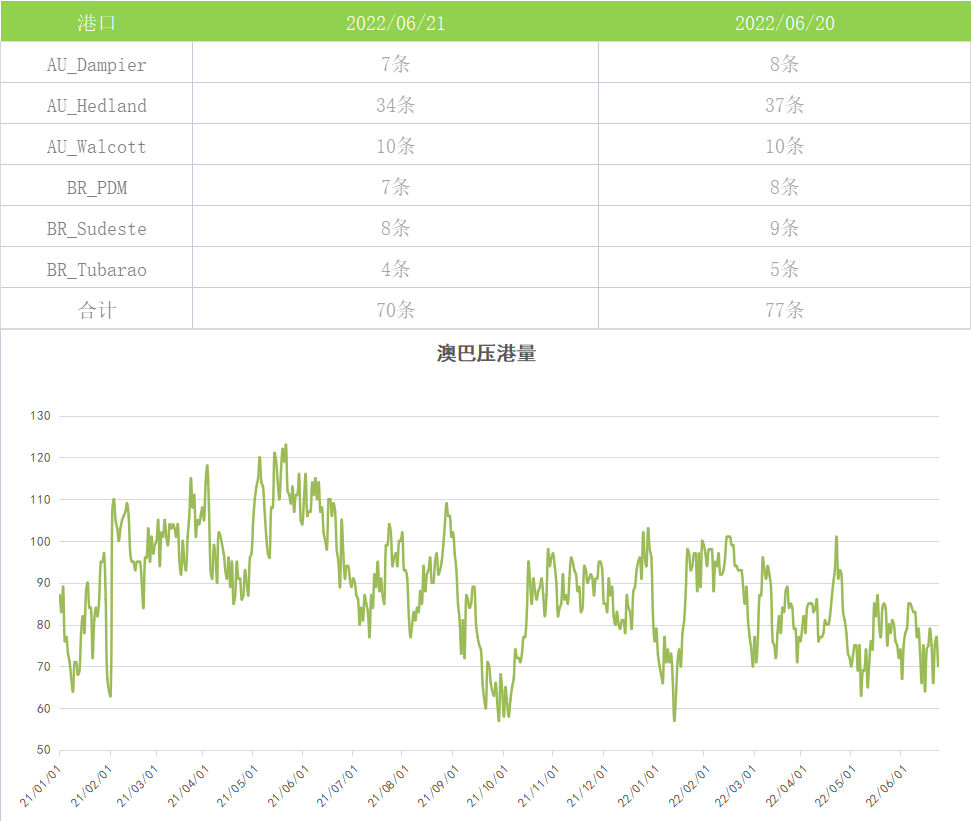Click the 70条 total for 2022/06/21
This screenshot has width=971, height=821.
pyautogui.click(x=395, y=310)
